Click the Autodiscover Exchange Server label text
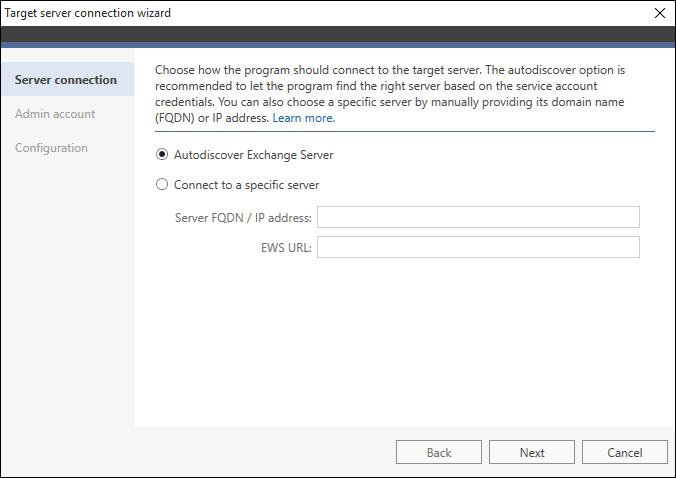The height and width of the screenshot is (478, 676). [254, 155]
